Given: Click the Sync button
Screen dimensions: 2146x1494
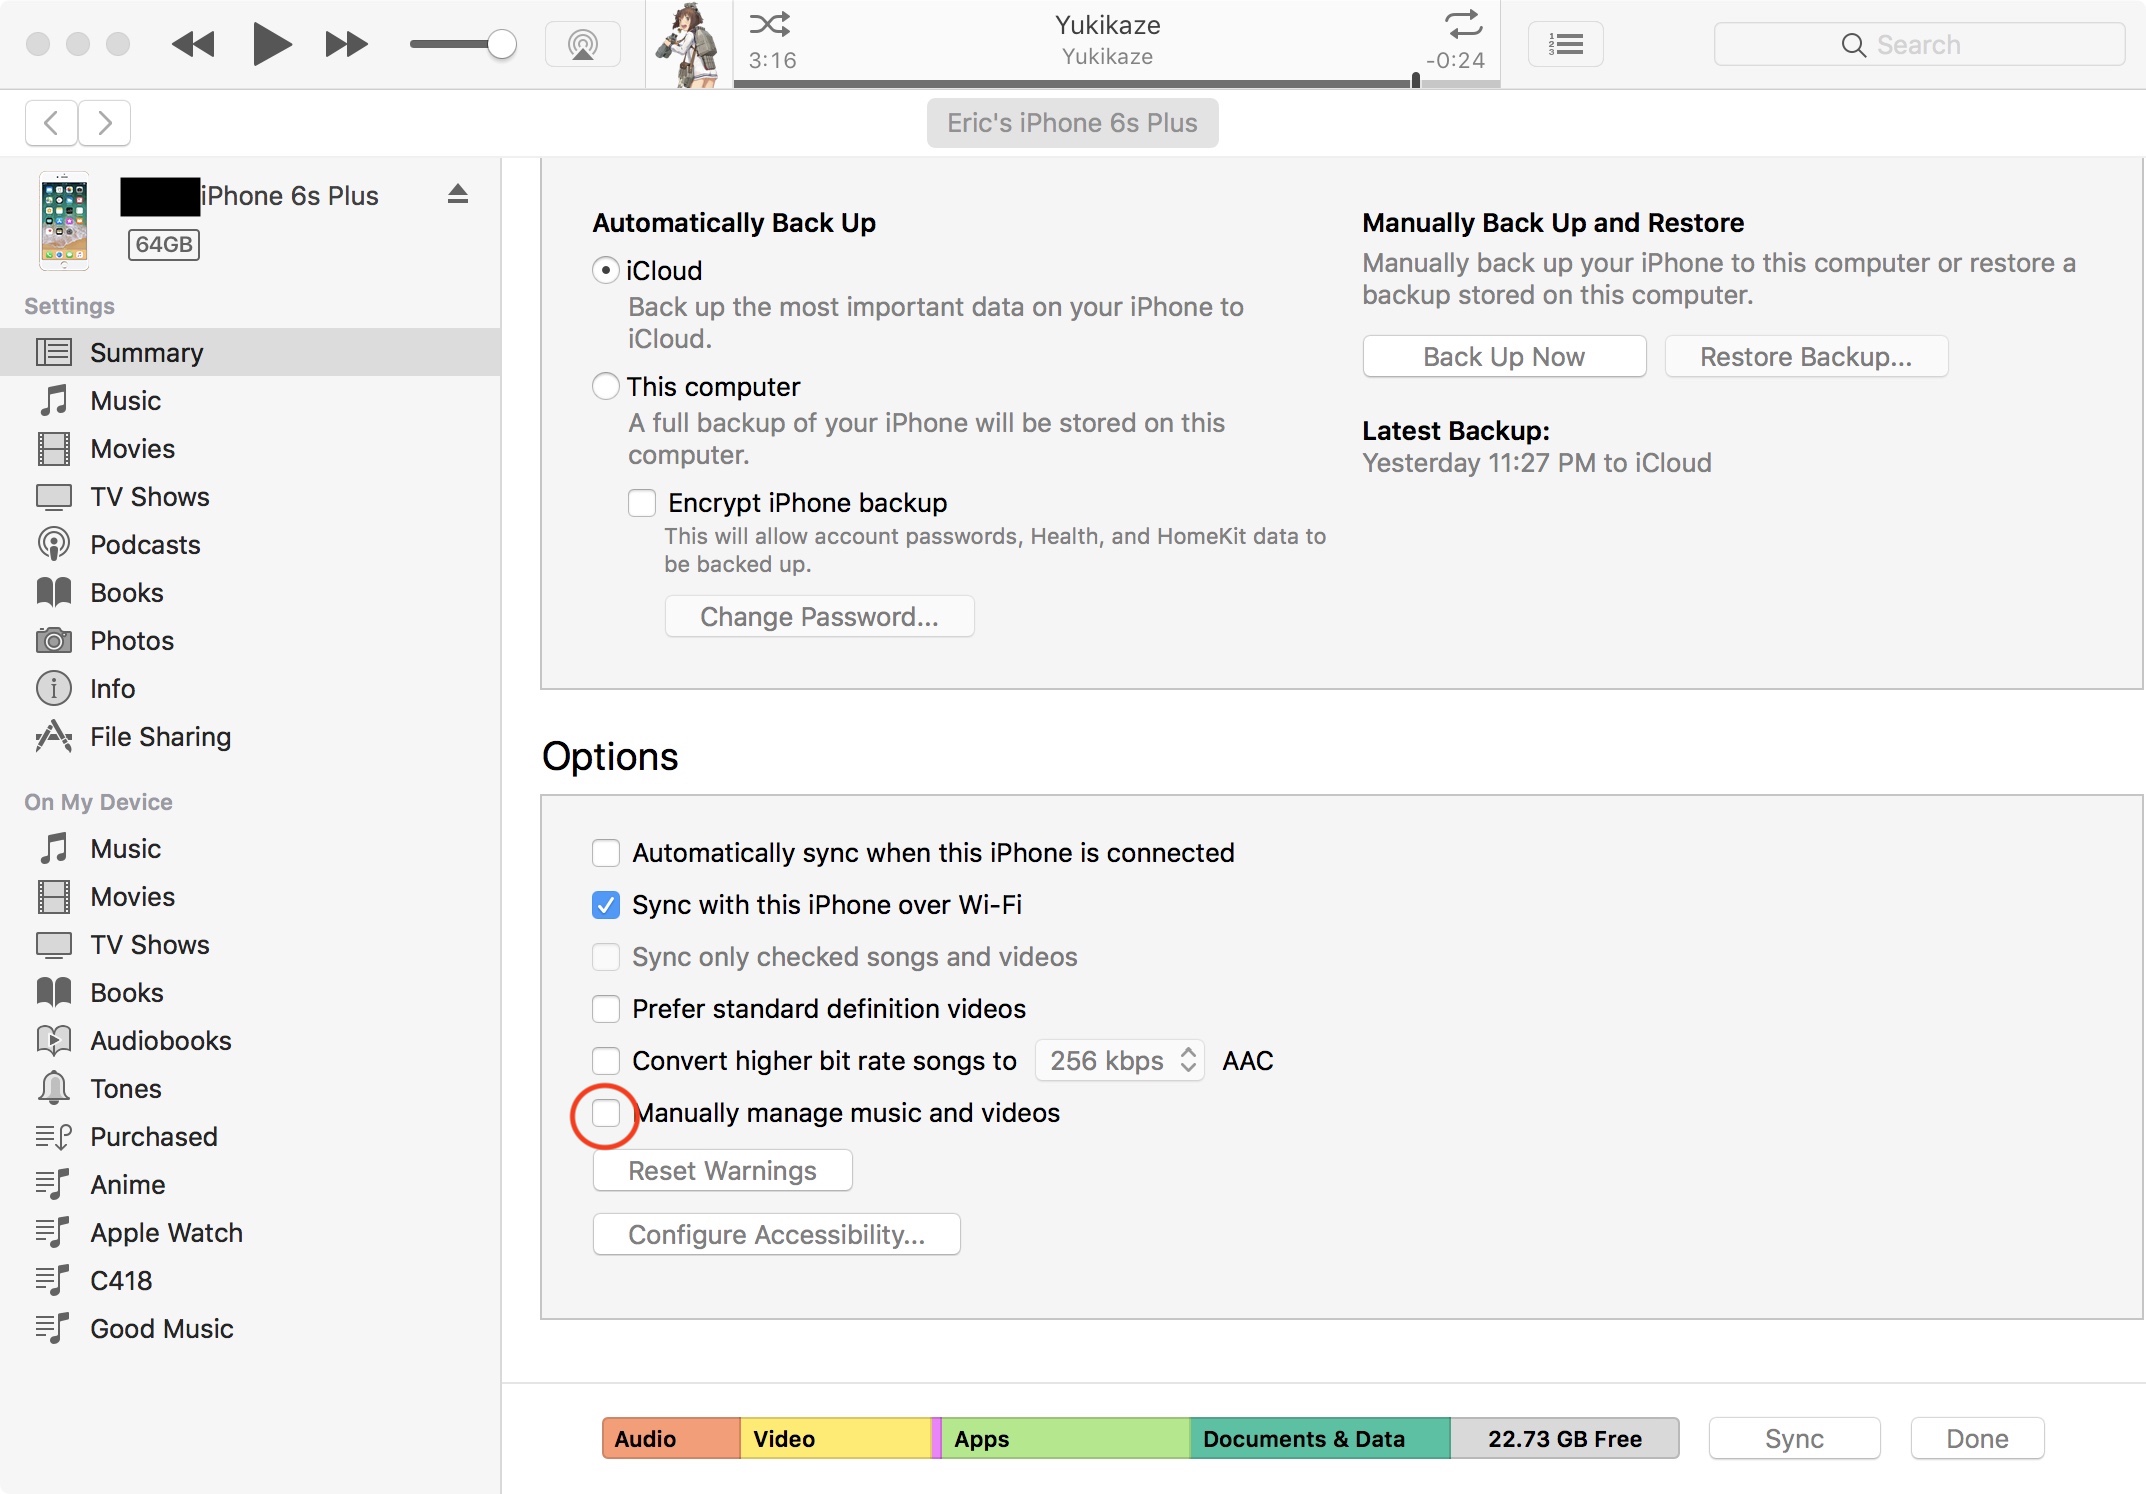Looking at the screenshot, I should pyautogui.click(x=1793, y=1439).
